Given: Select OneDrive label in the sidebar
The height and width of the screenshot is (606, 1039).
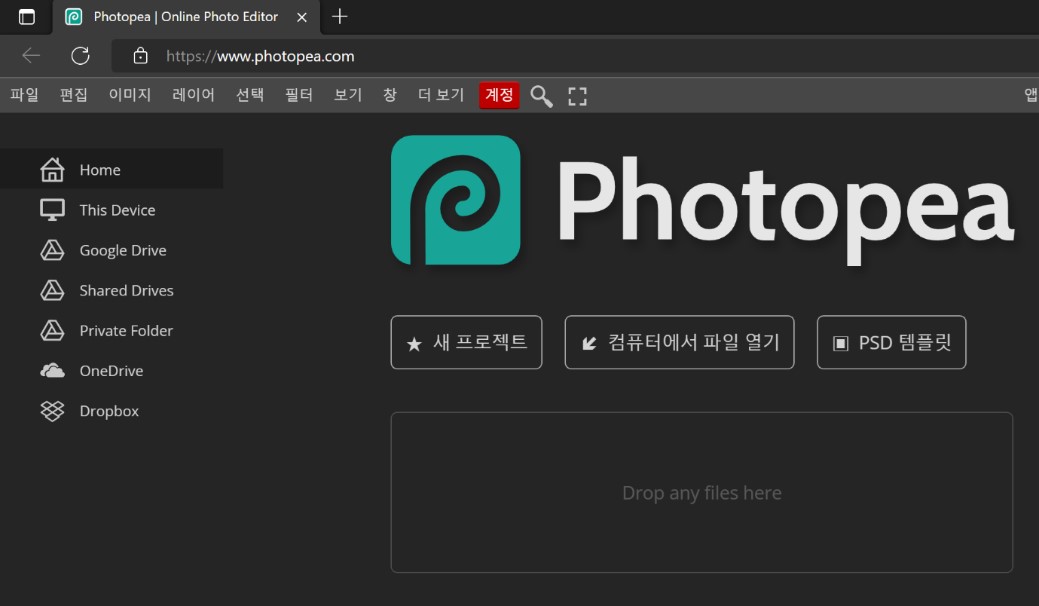Looking at the screenshot, I should pos(111,371).
